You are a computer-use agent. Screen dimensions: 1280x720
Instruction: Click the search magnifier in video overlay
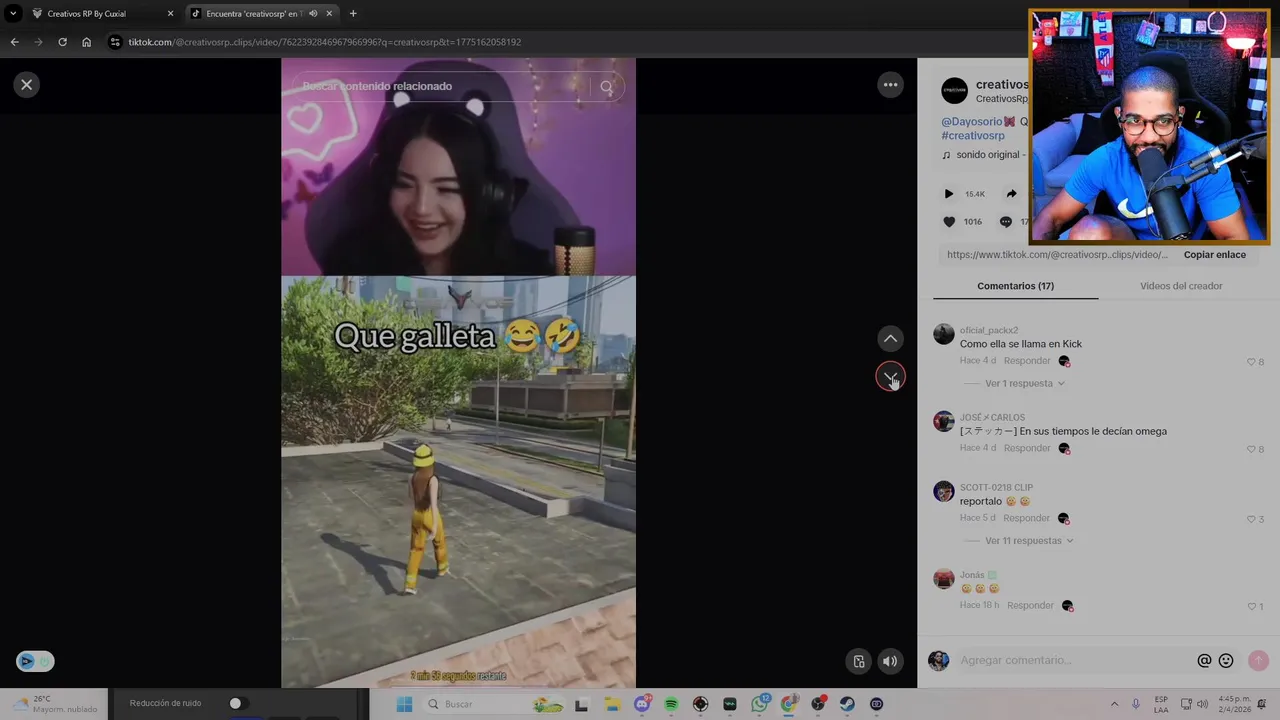point(606,87)
